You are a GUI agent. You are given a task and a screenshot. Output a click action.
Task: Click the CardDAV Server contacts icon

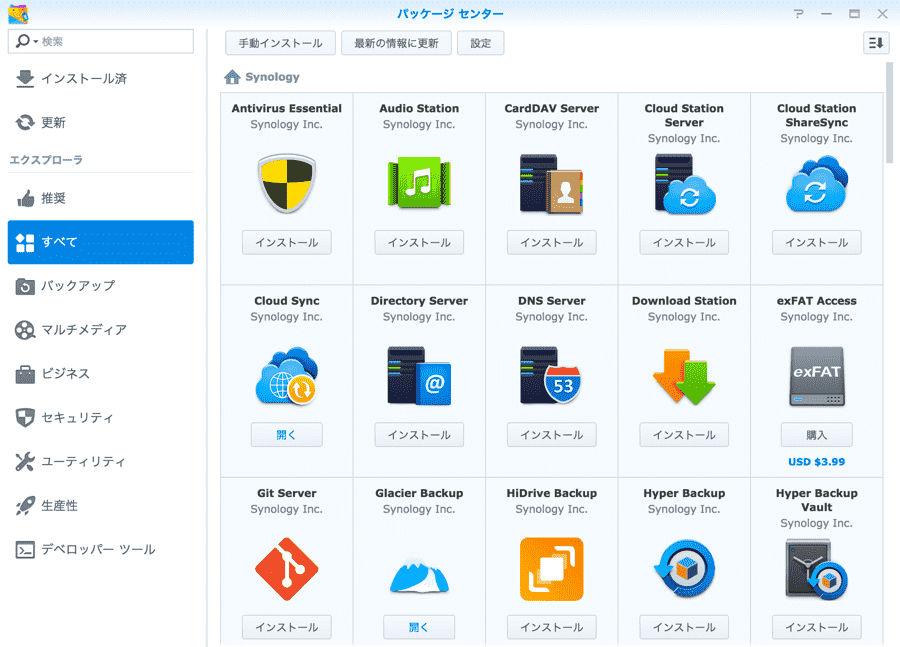tap(552, 184)
